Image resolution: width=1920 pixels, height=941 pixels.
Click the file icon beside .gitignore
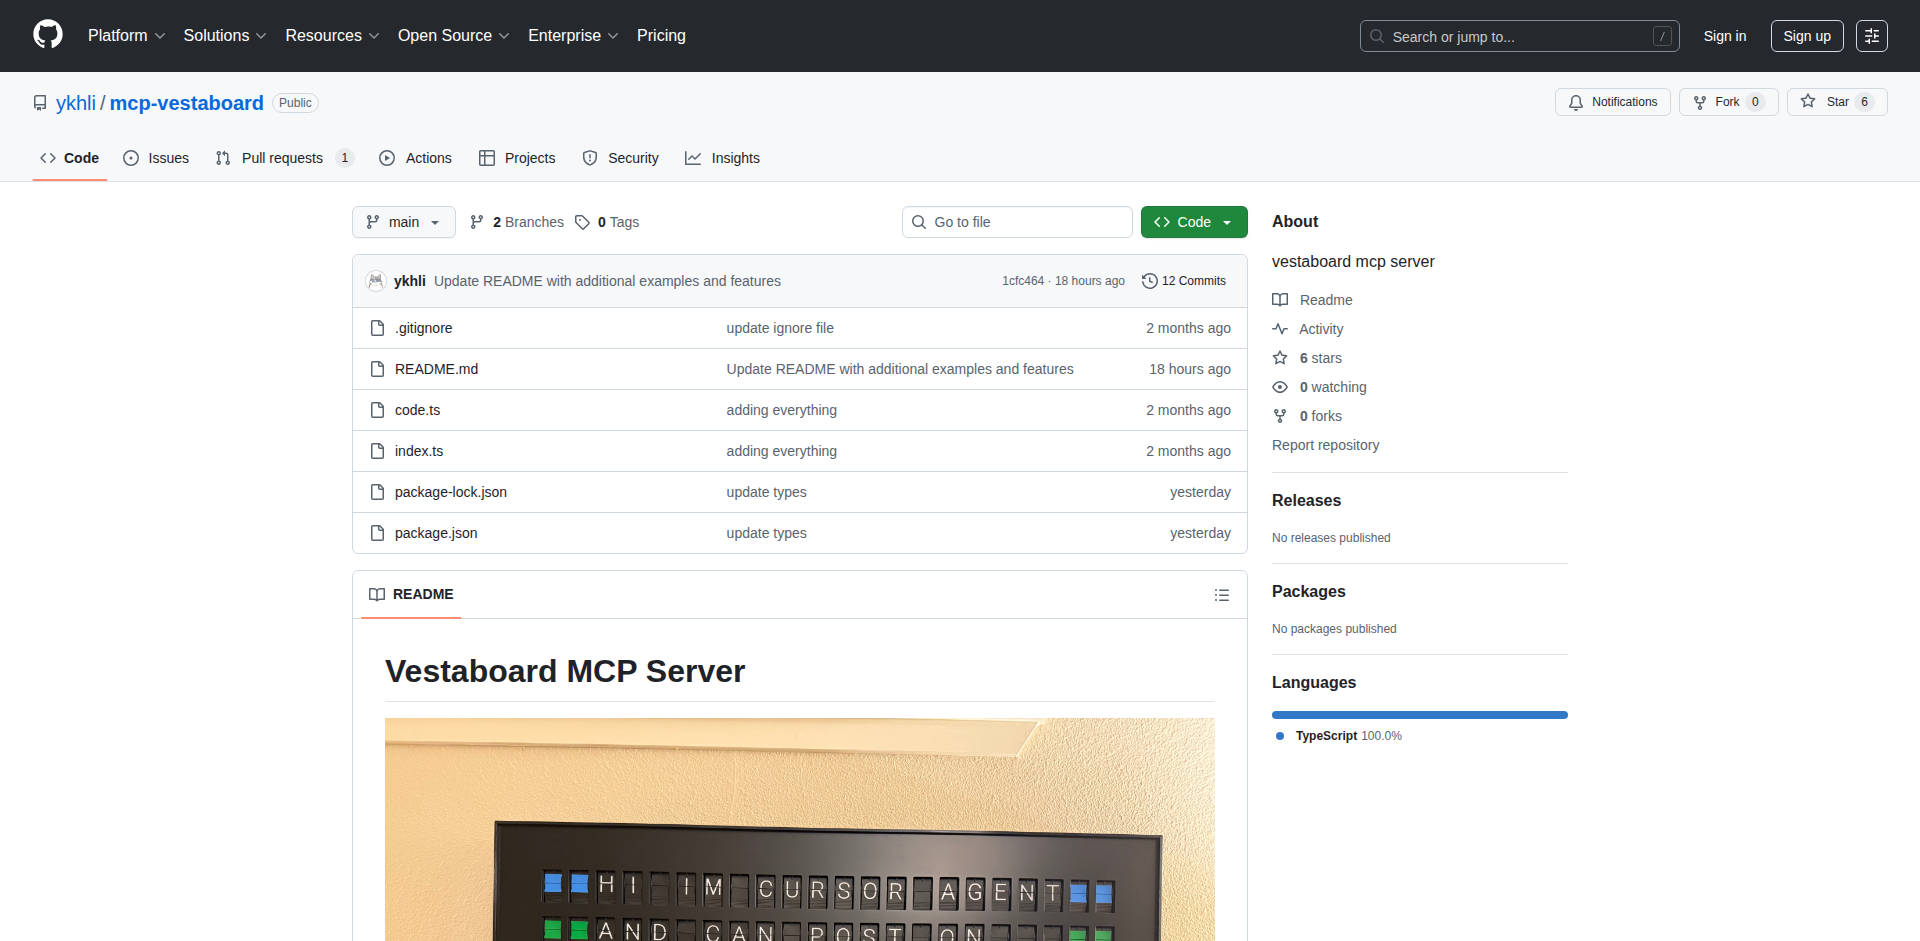pyautogui.click(x=377, y=328)
